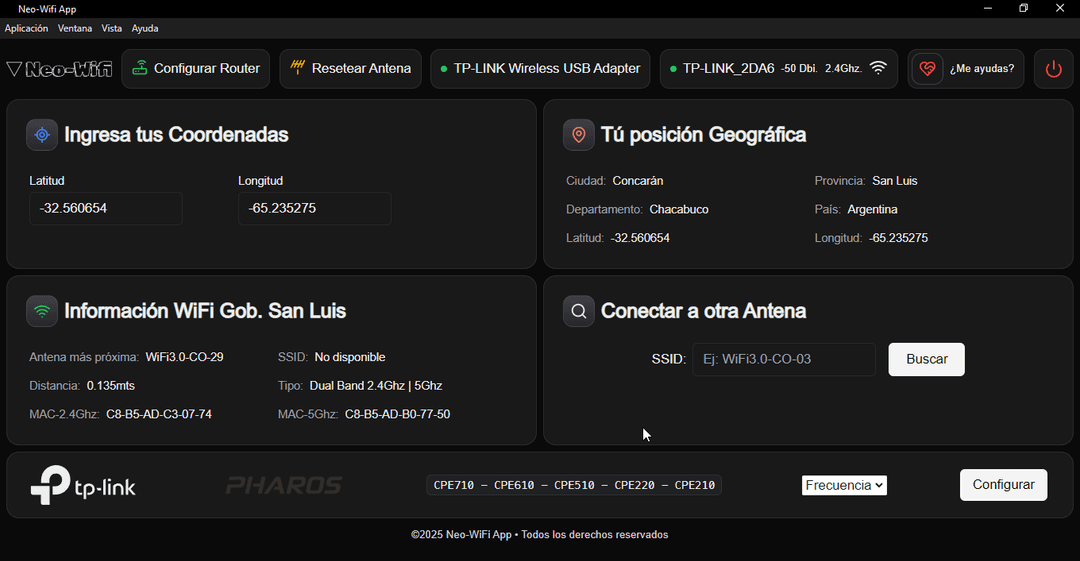The height and width of the screenshot is (561, 1080).
Task: Click the ¿Me ayudas? button
Action: click(x=966, y=69)
